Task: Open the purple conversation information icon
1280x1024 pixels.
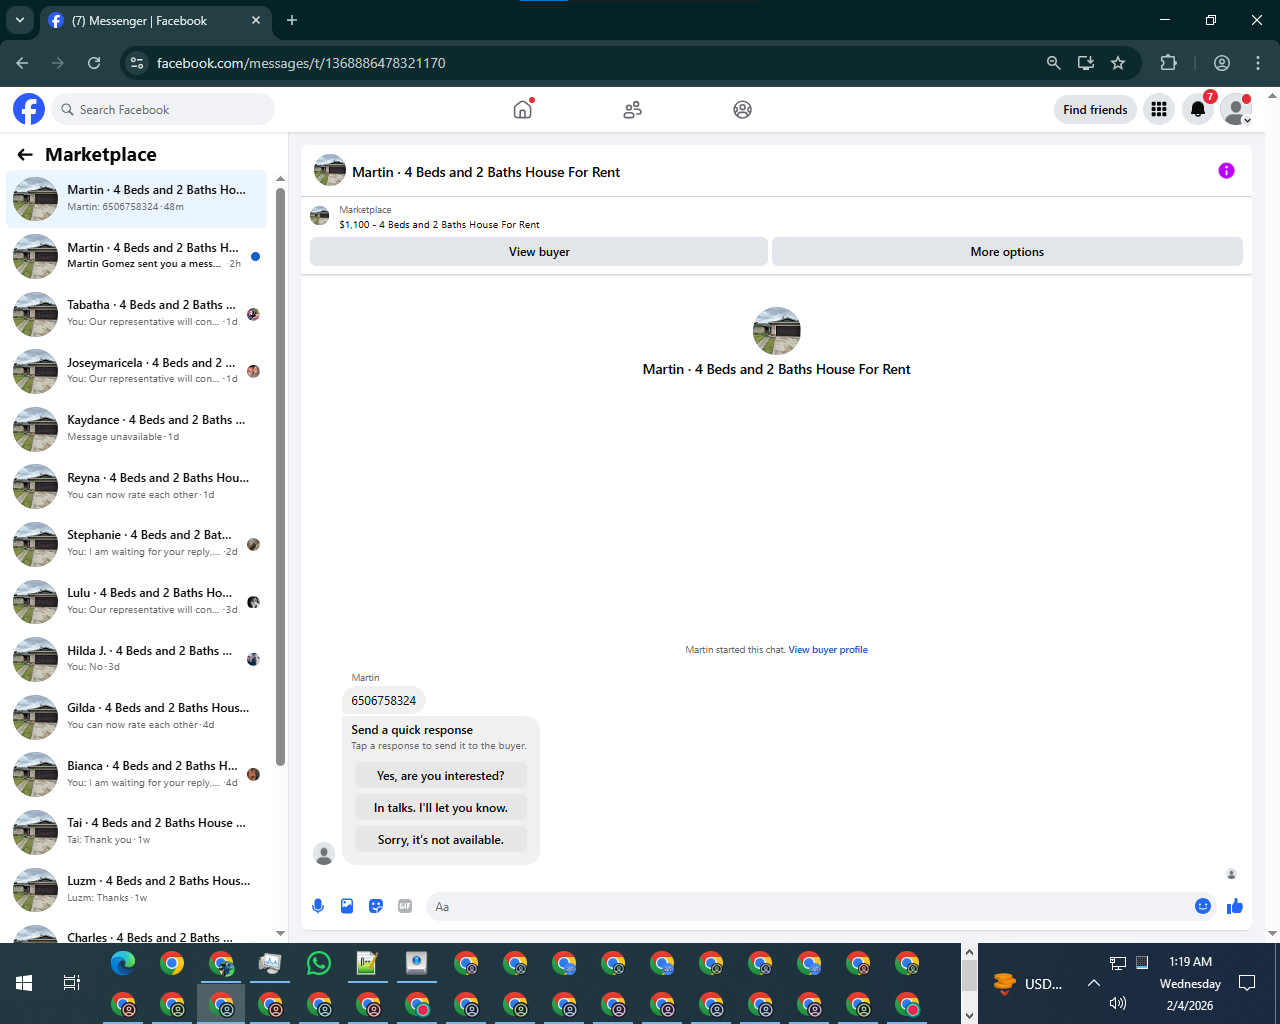Action: pos(1226,171)
